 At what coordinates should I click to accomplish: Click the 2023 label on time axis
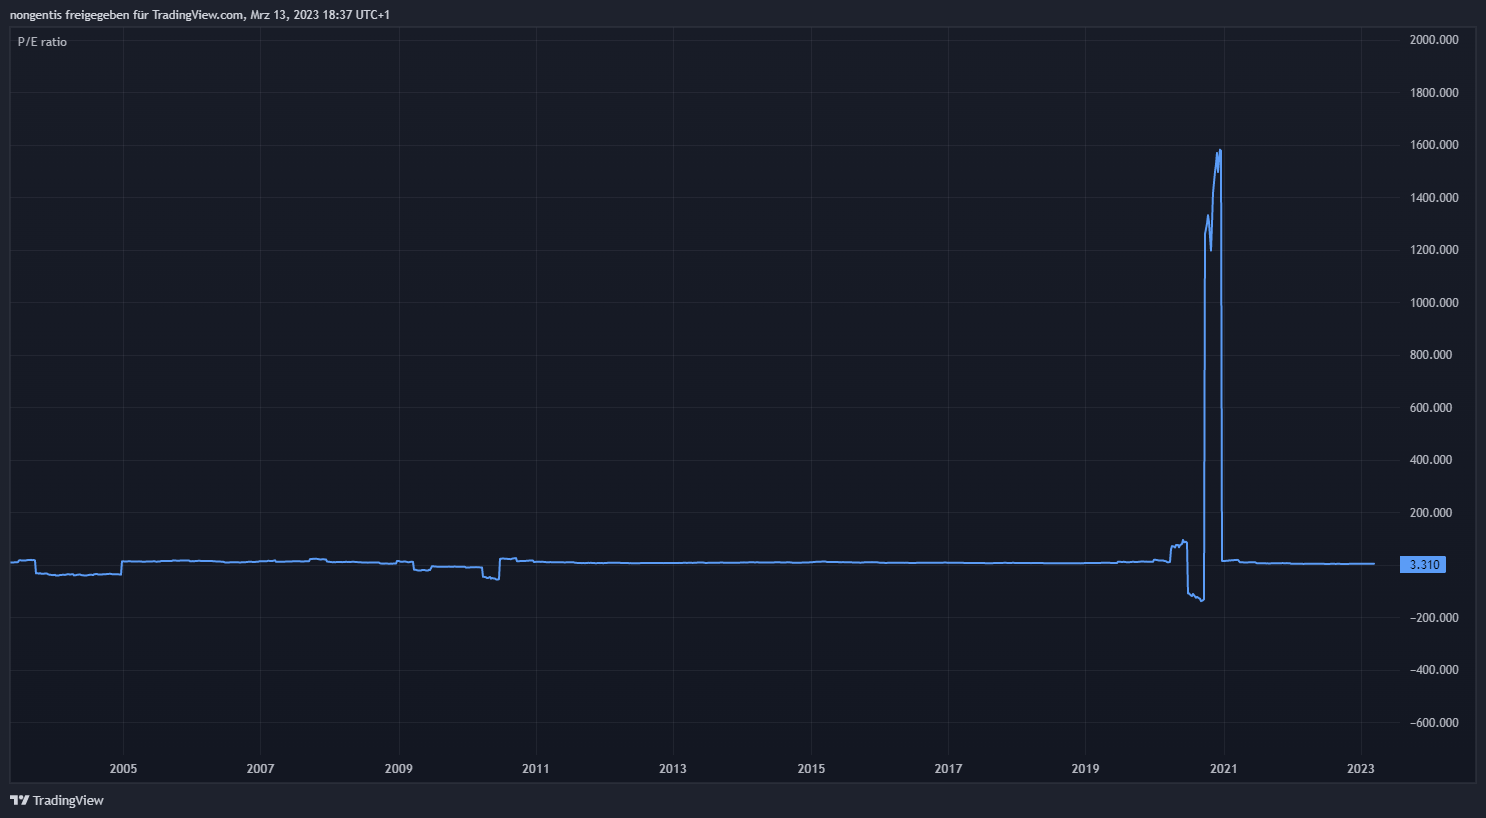[x=1360, y=769]
